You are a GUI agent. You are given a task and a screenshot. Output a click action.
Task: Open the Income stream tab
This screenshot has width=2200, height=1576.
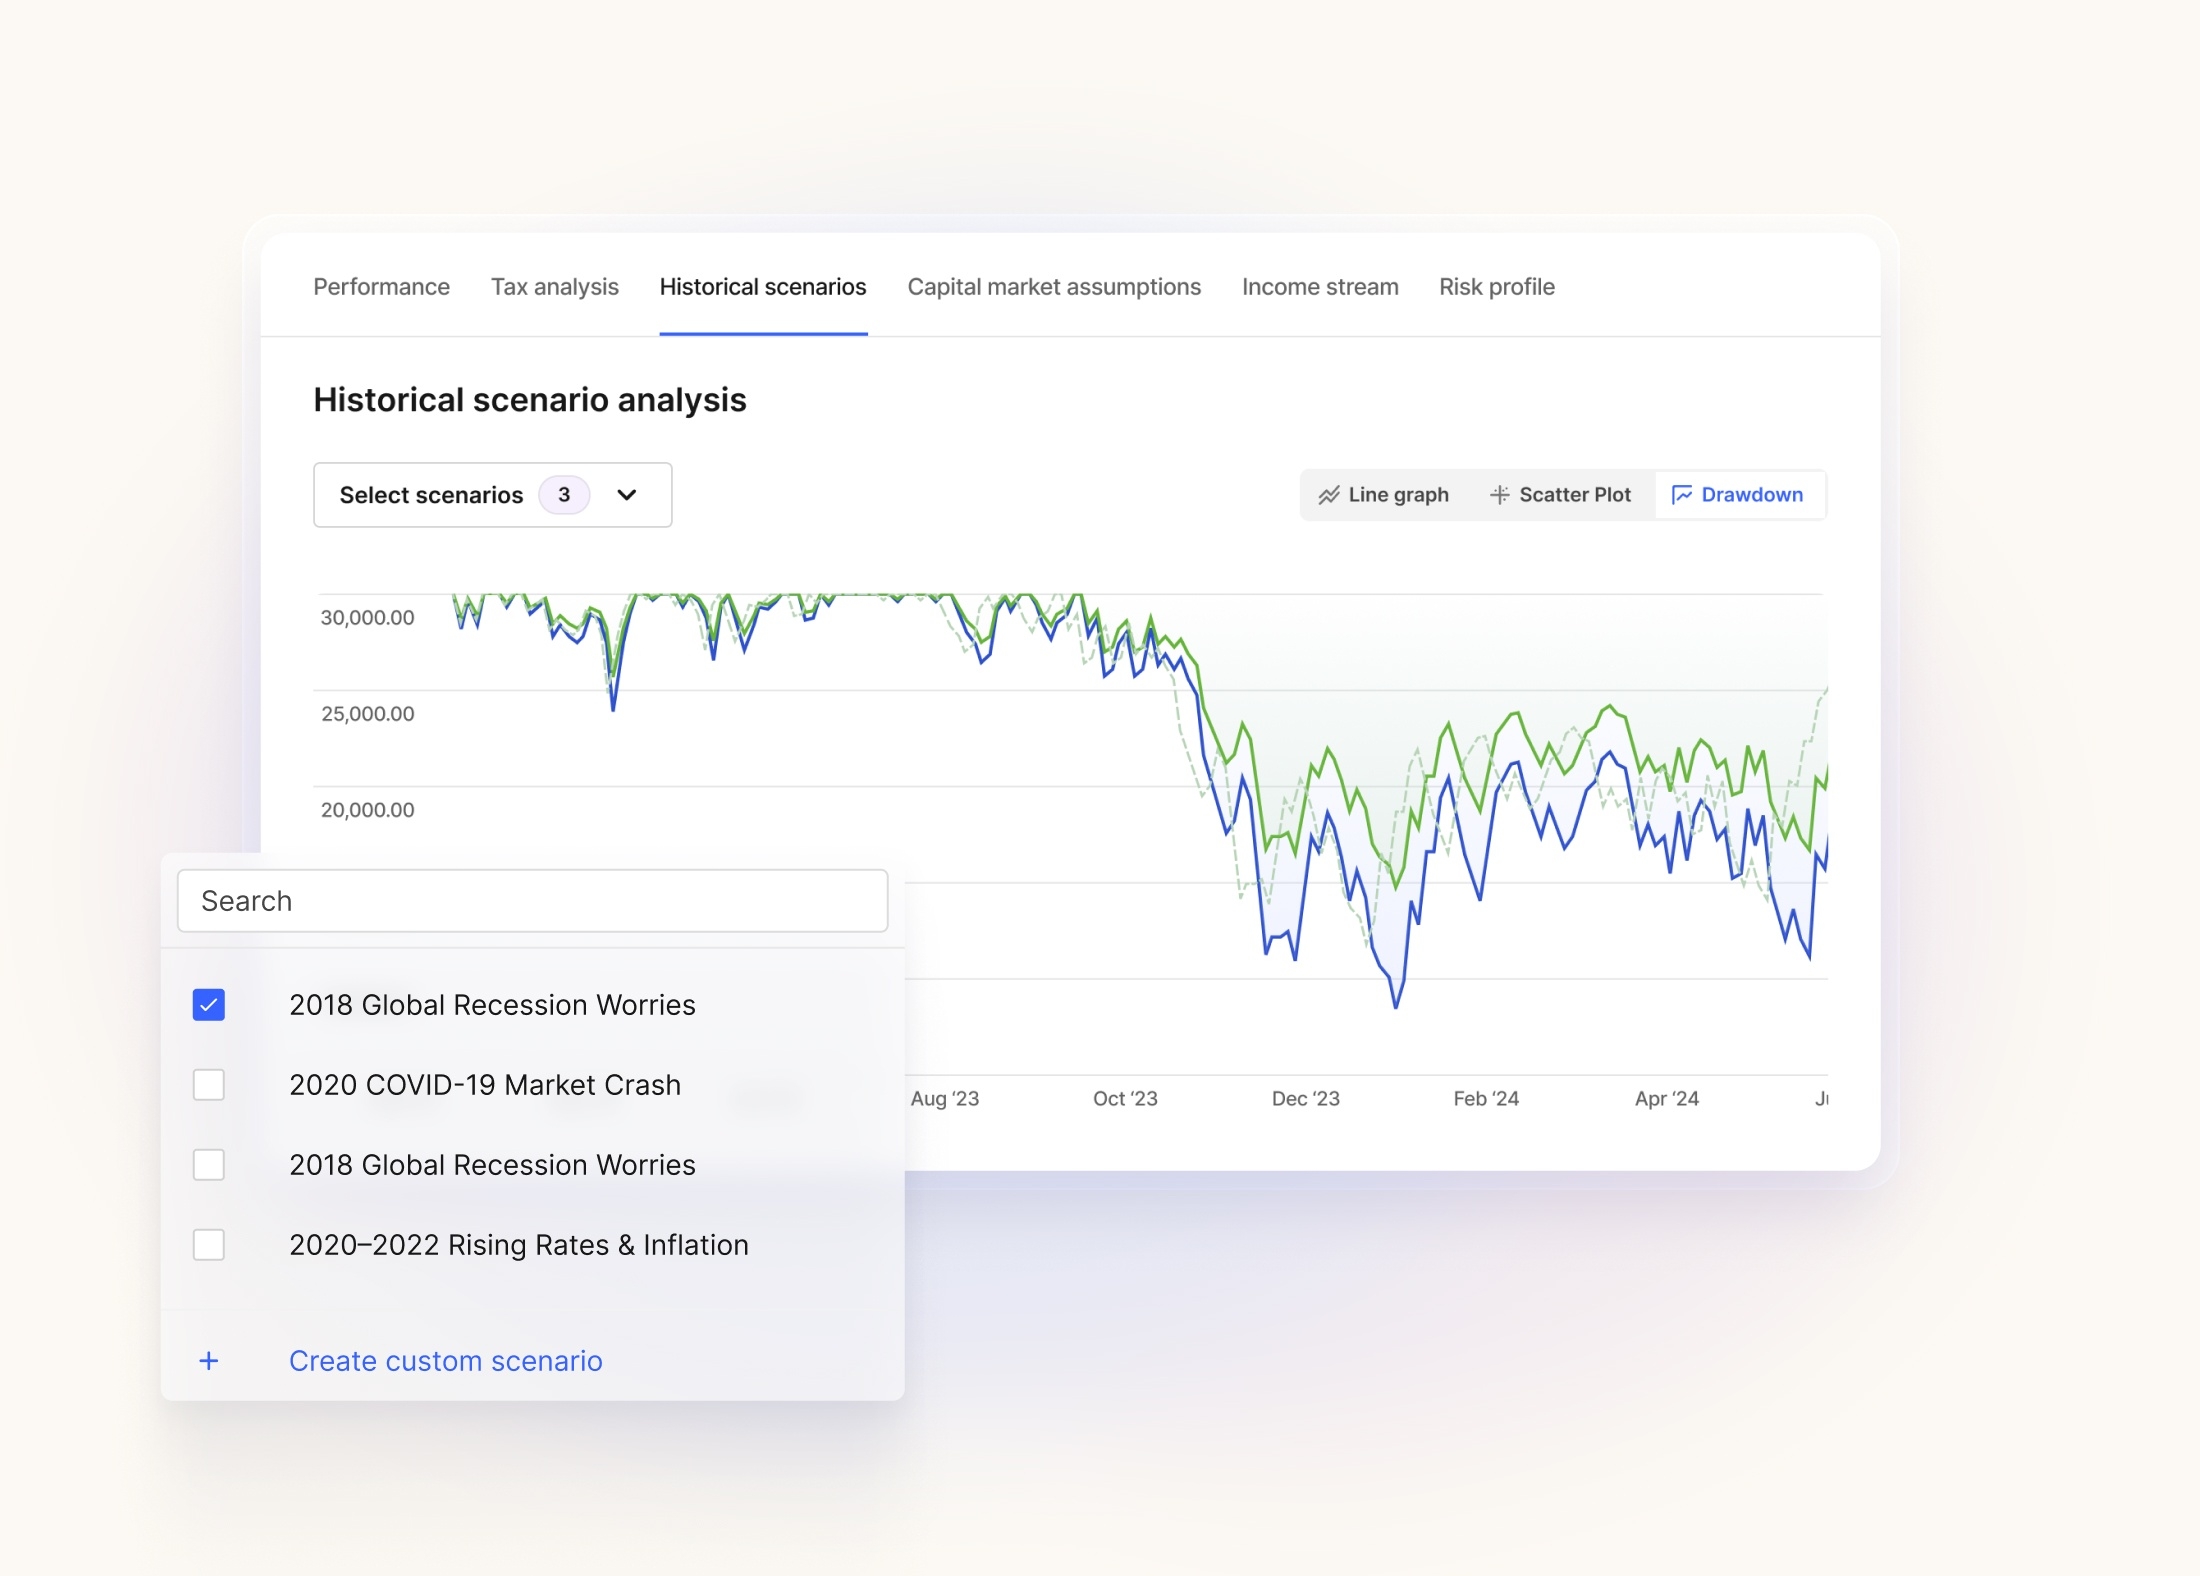[1320, 287]
